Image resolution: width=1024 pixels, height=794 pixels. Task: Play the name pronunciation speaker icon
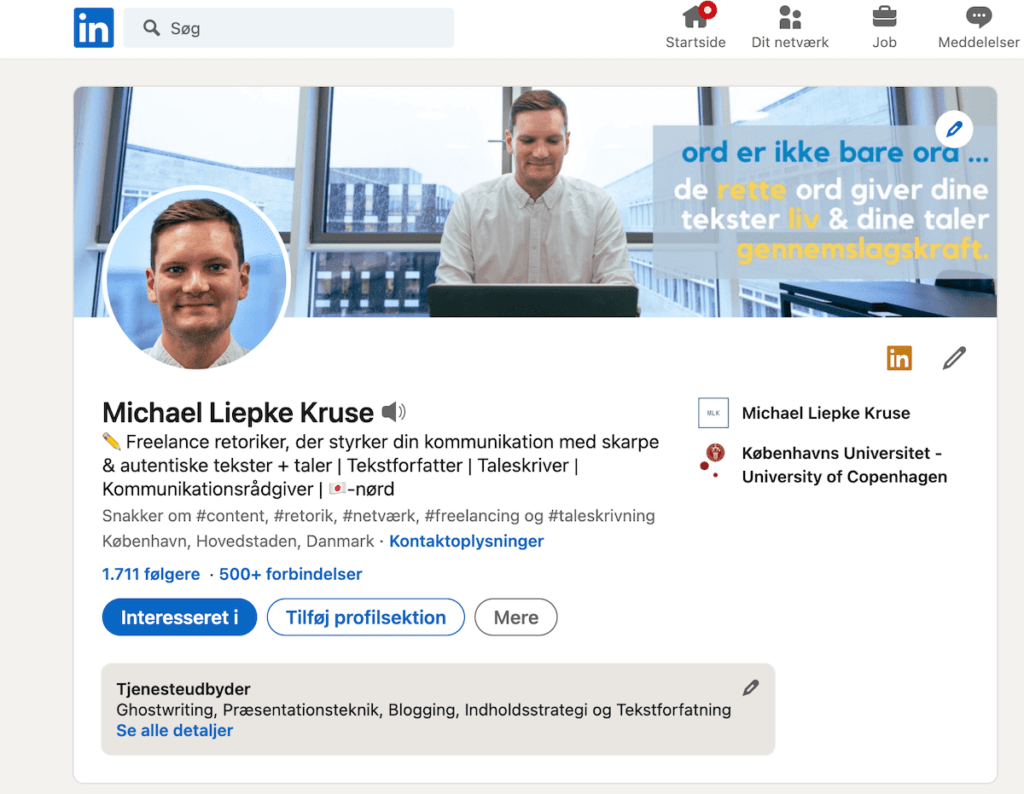pos(394,411)
